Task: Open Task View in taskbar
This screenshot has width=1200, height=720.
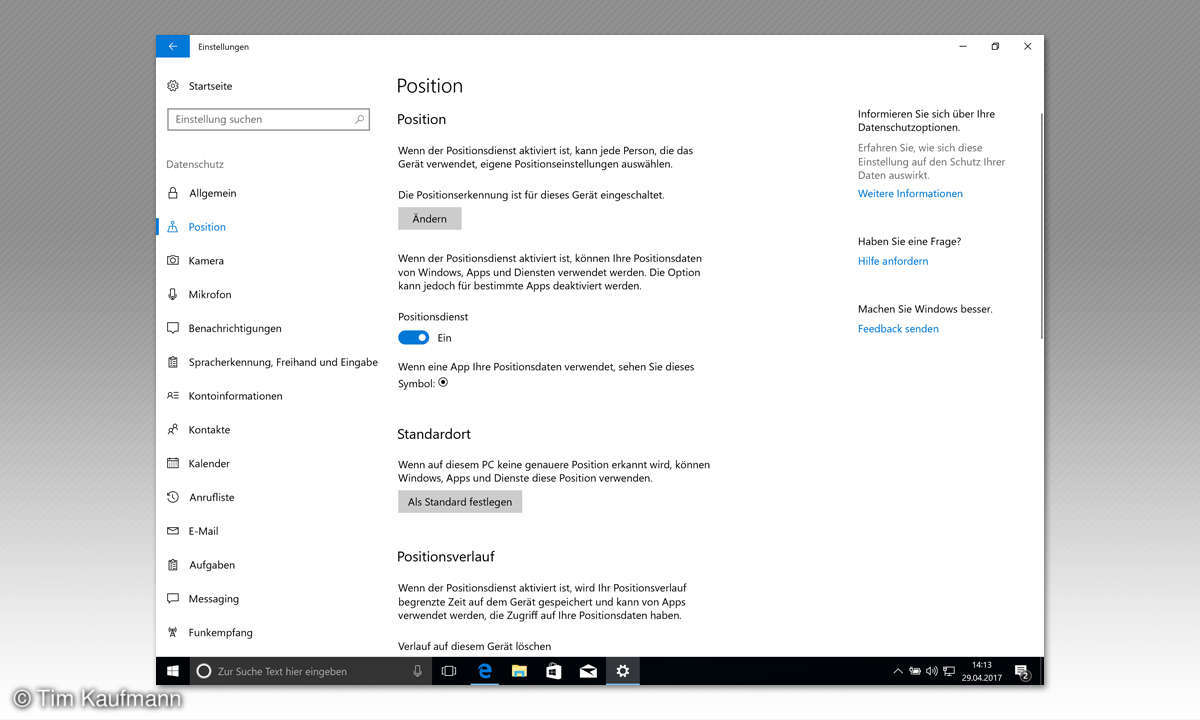Action: pyautogui.click(x=449, y=671)
